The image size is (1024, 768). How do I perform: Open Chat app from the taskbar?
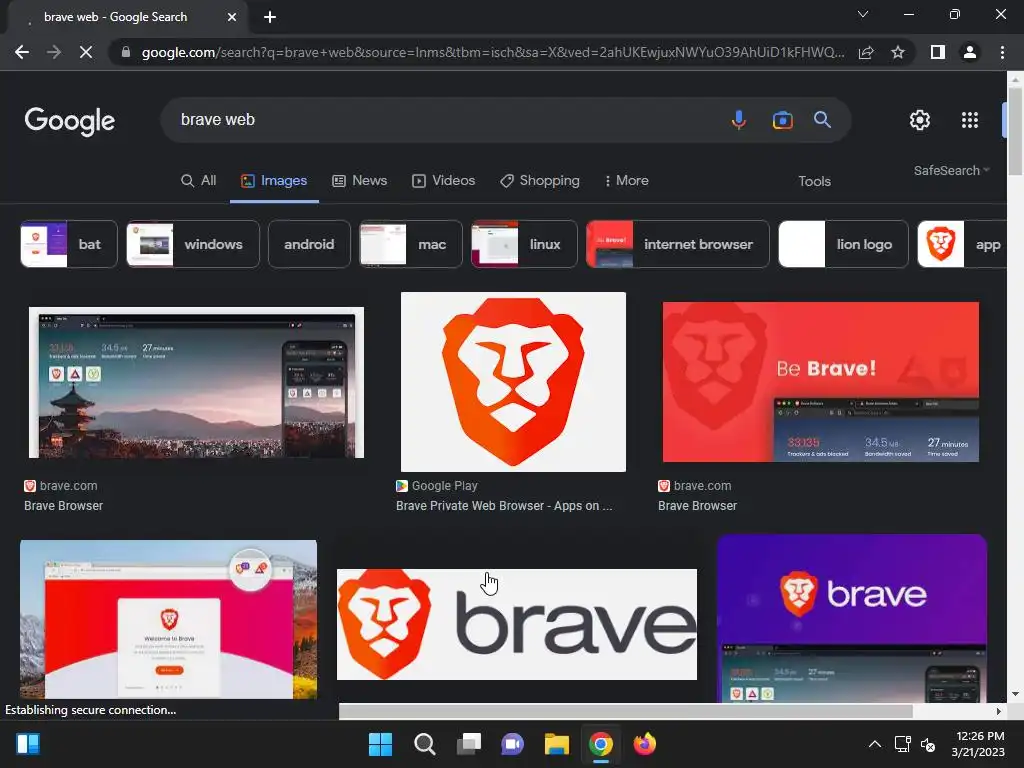click(513, 744)
